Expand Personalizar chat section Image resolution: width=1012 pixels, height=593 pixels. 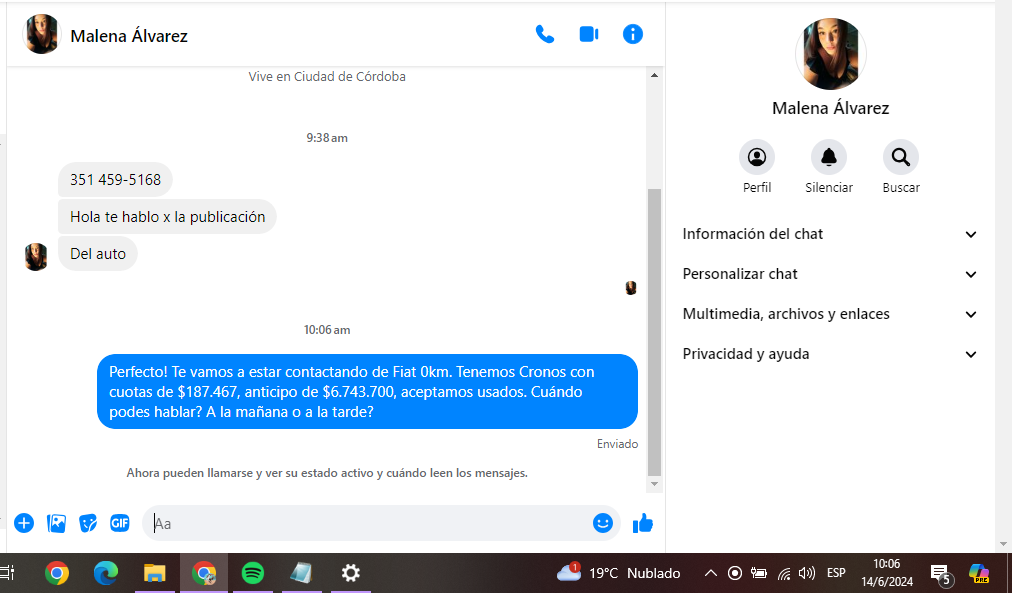click(x=830, y=274)
